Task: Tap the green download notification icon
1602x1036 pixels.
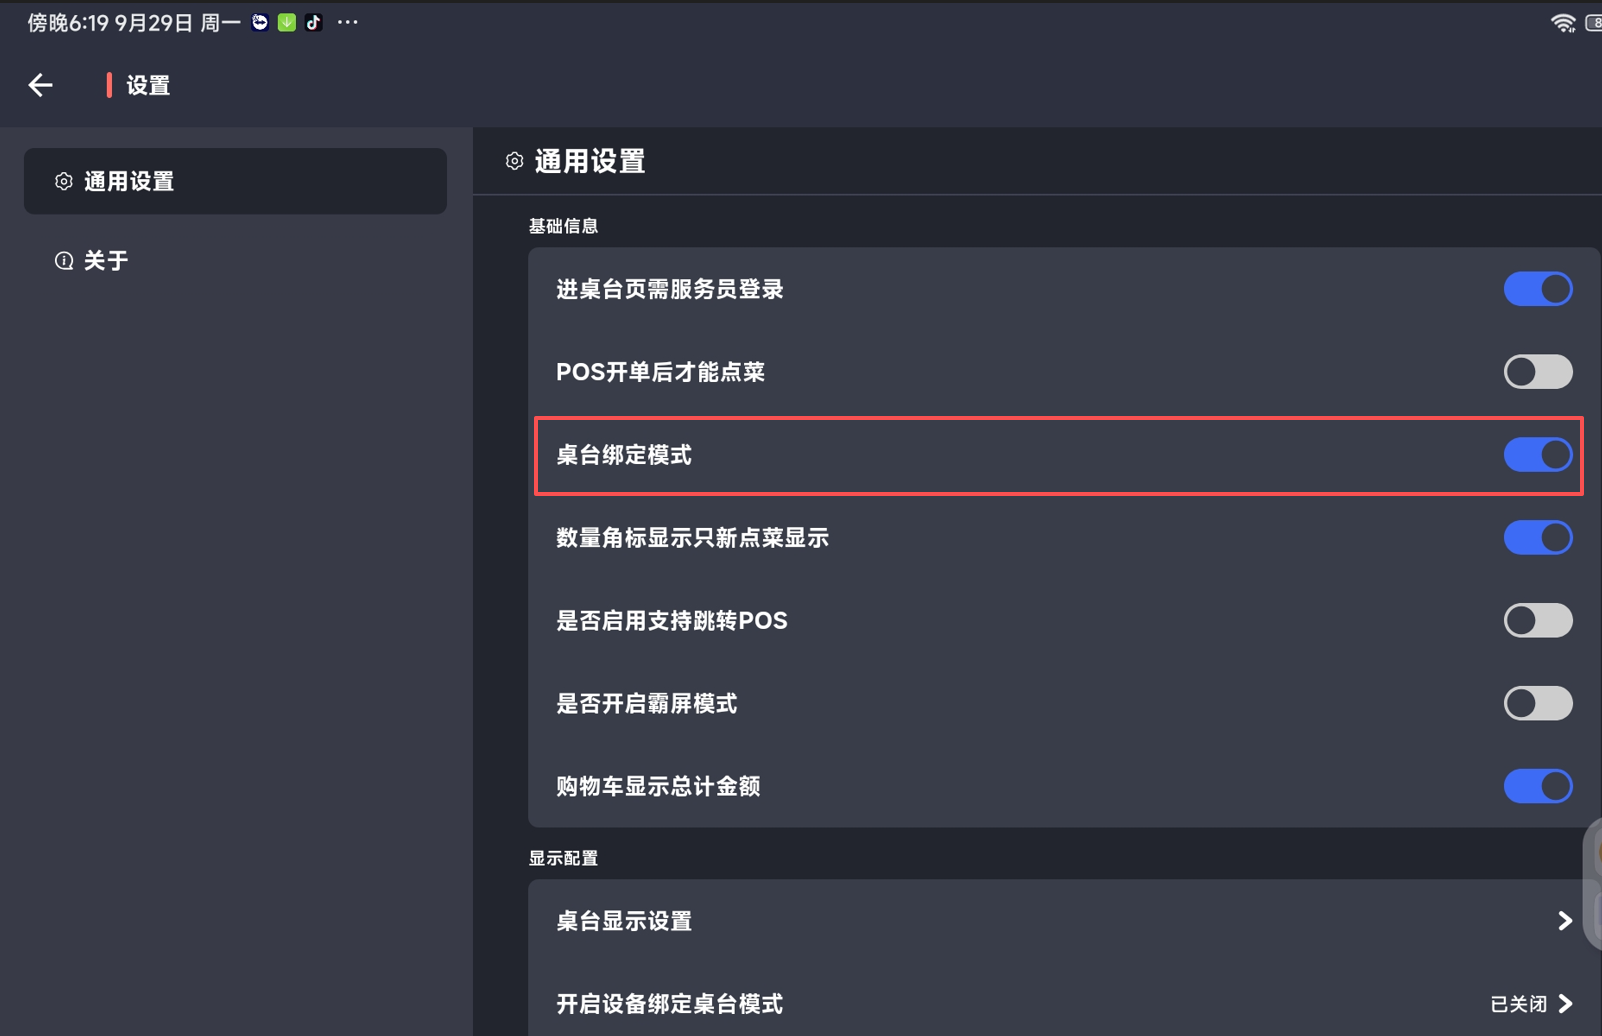Action: point(287,23)
